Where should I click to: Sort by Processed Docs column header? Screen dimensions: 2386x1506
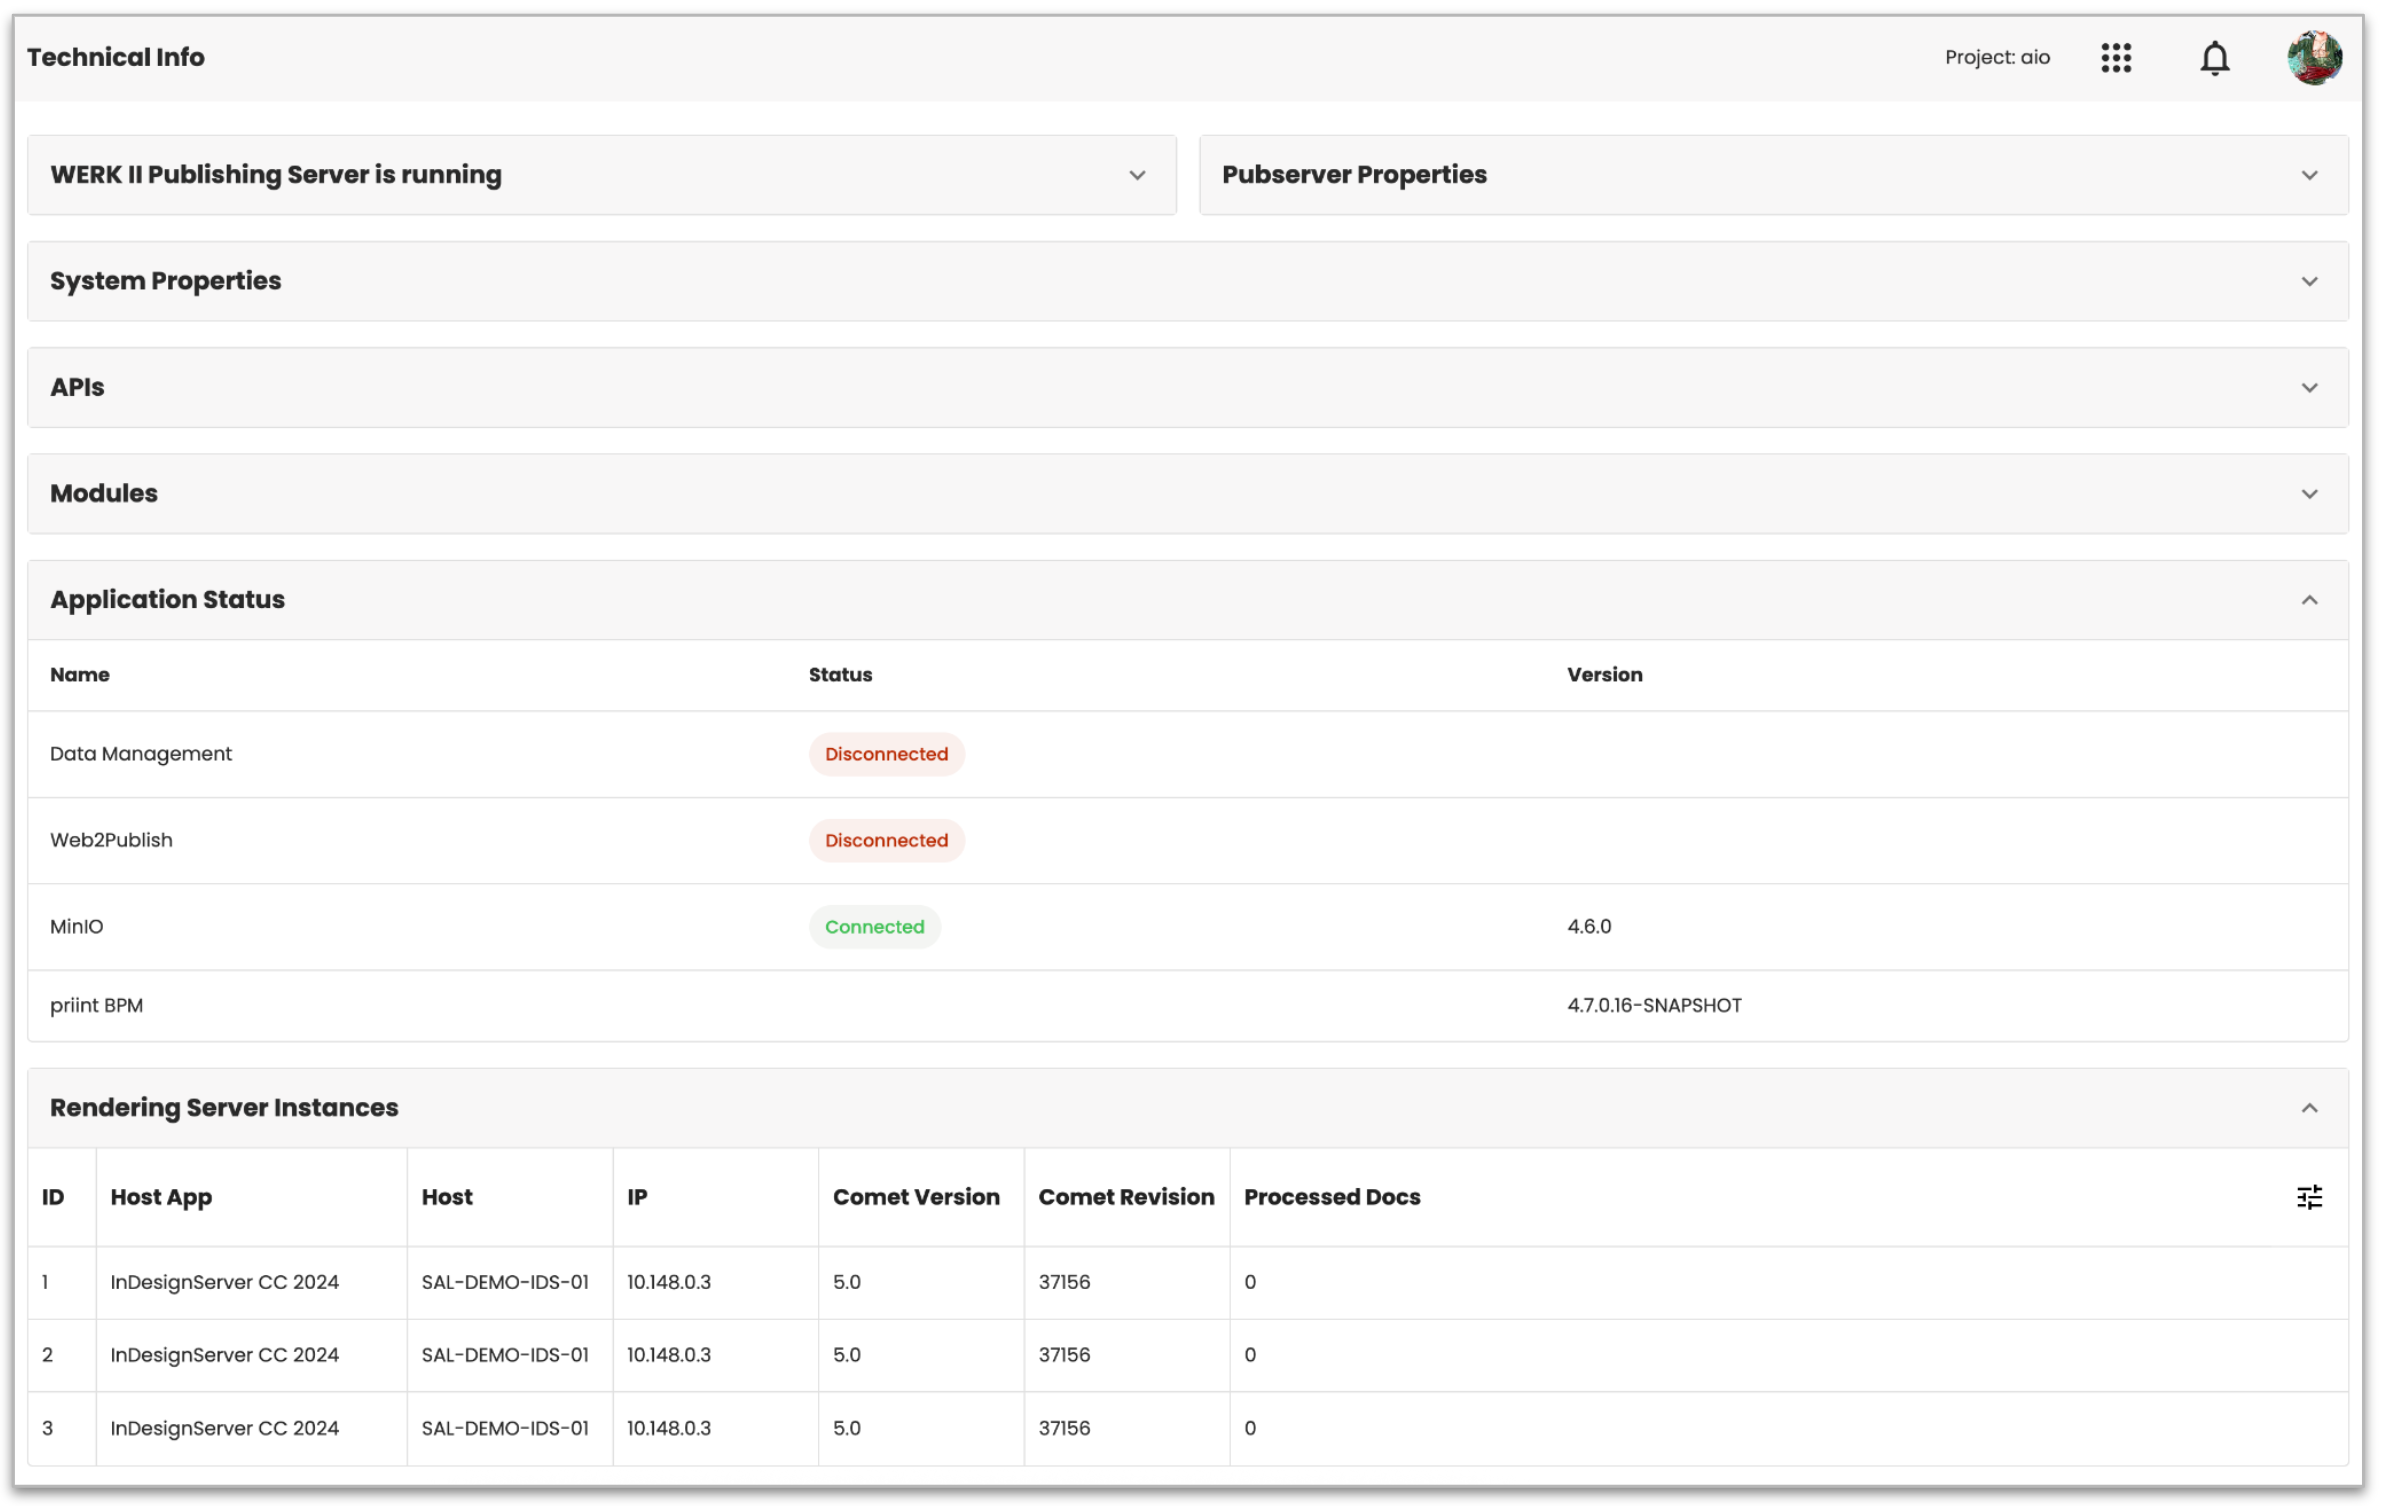point(1331,1197)
